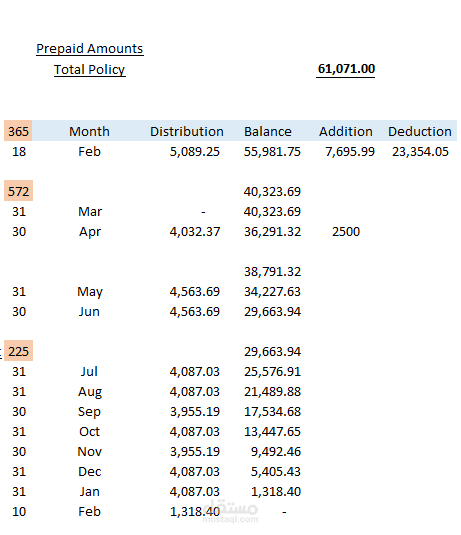
Task: Select the 2500 addition in Apr row
Action: tap(346, 232)
